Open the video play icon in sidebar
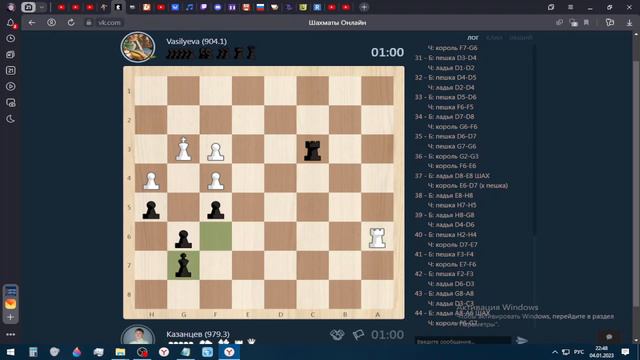 pos(11,87)
